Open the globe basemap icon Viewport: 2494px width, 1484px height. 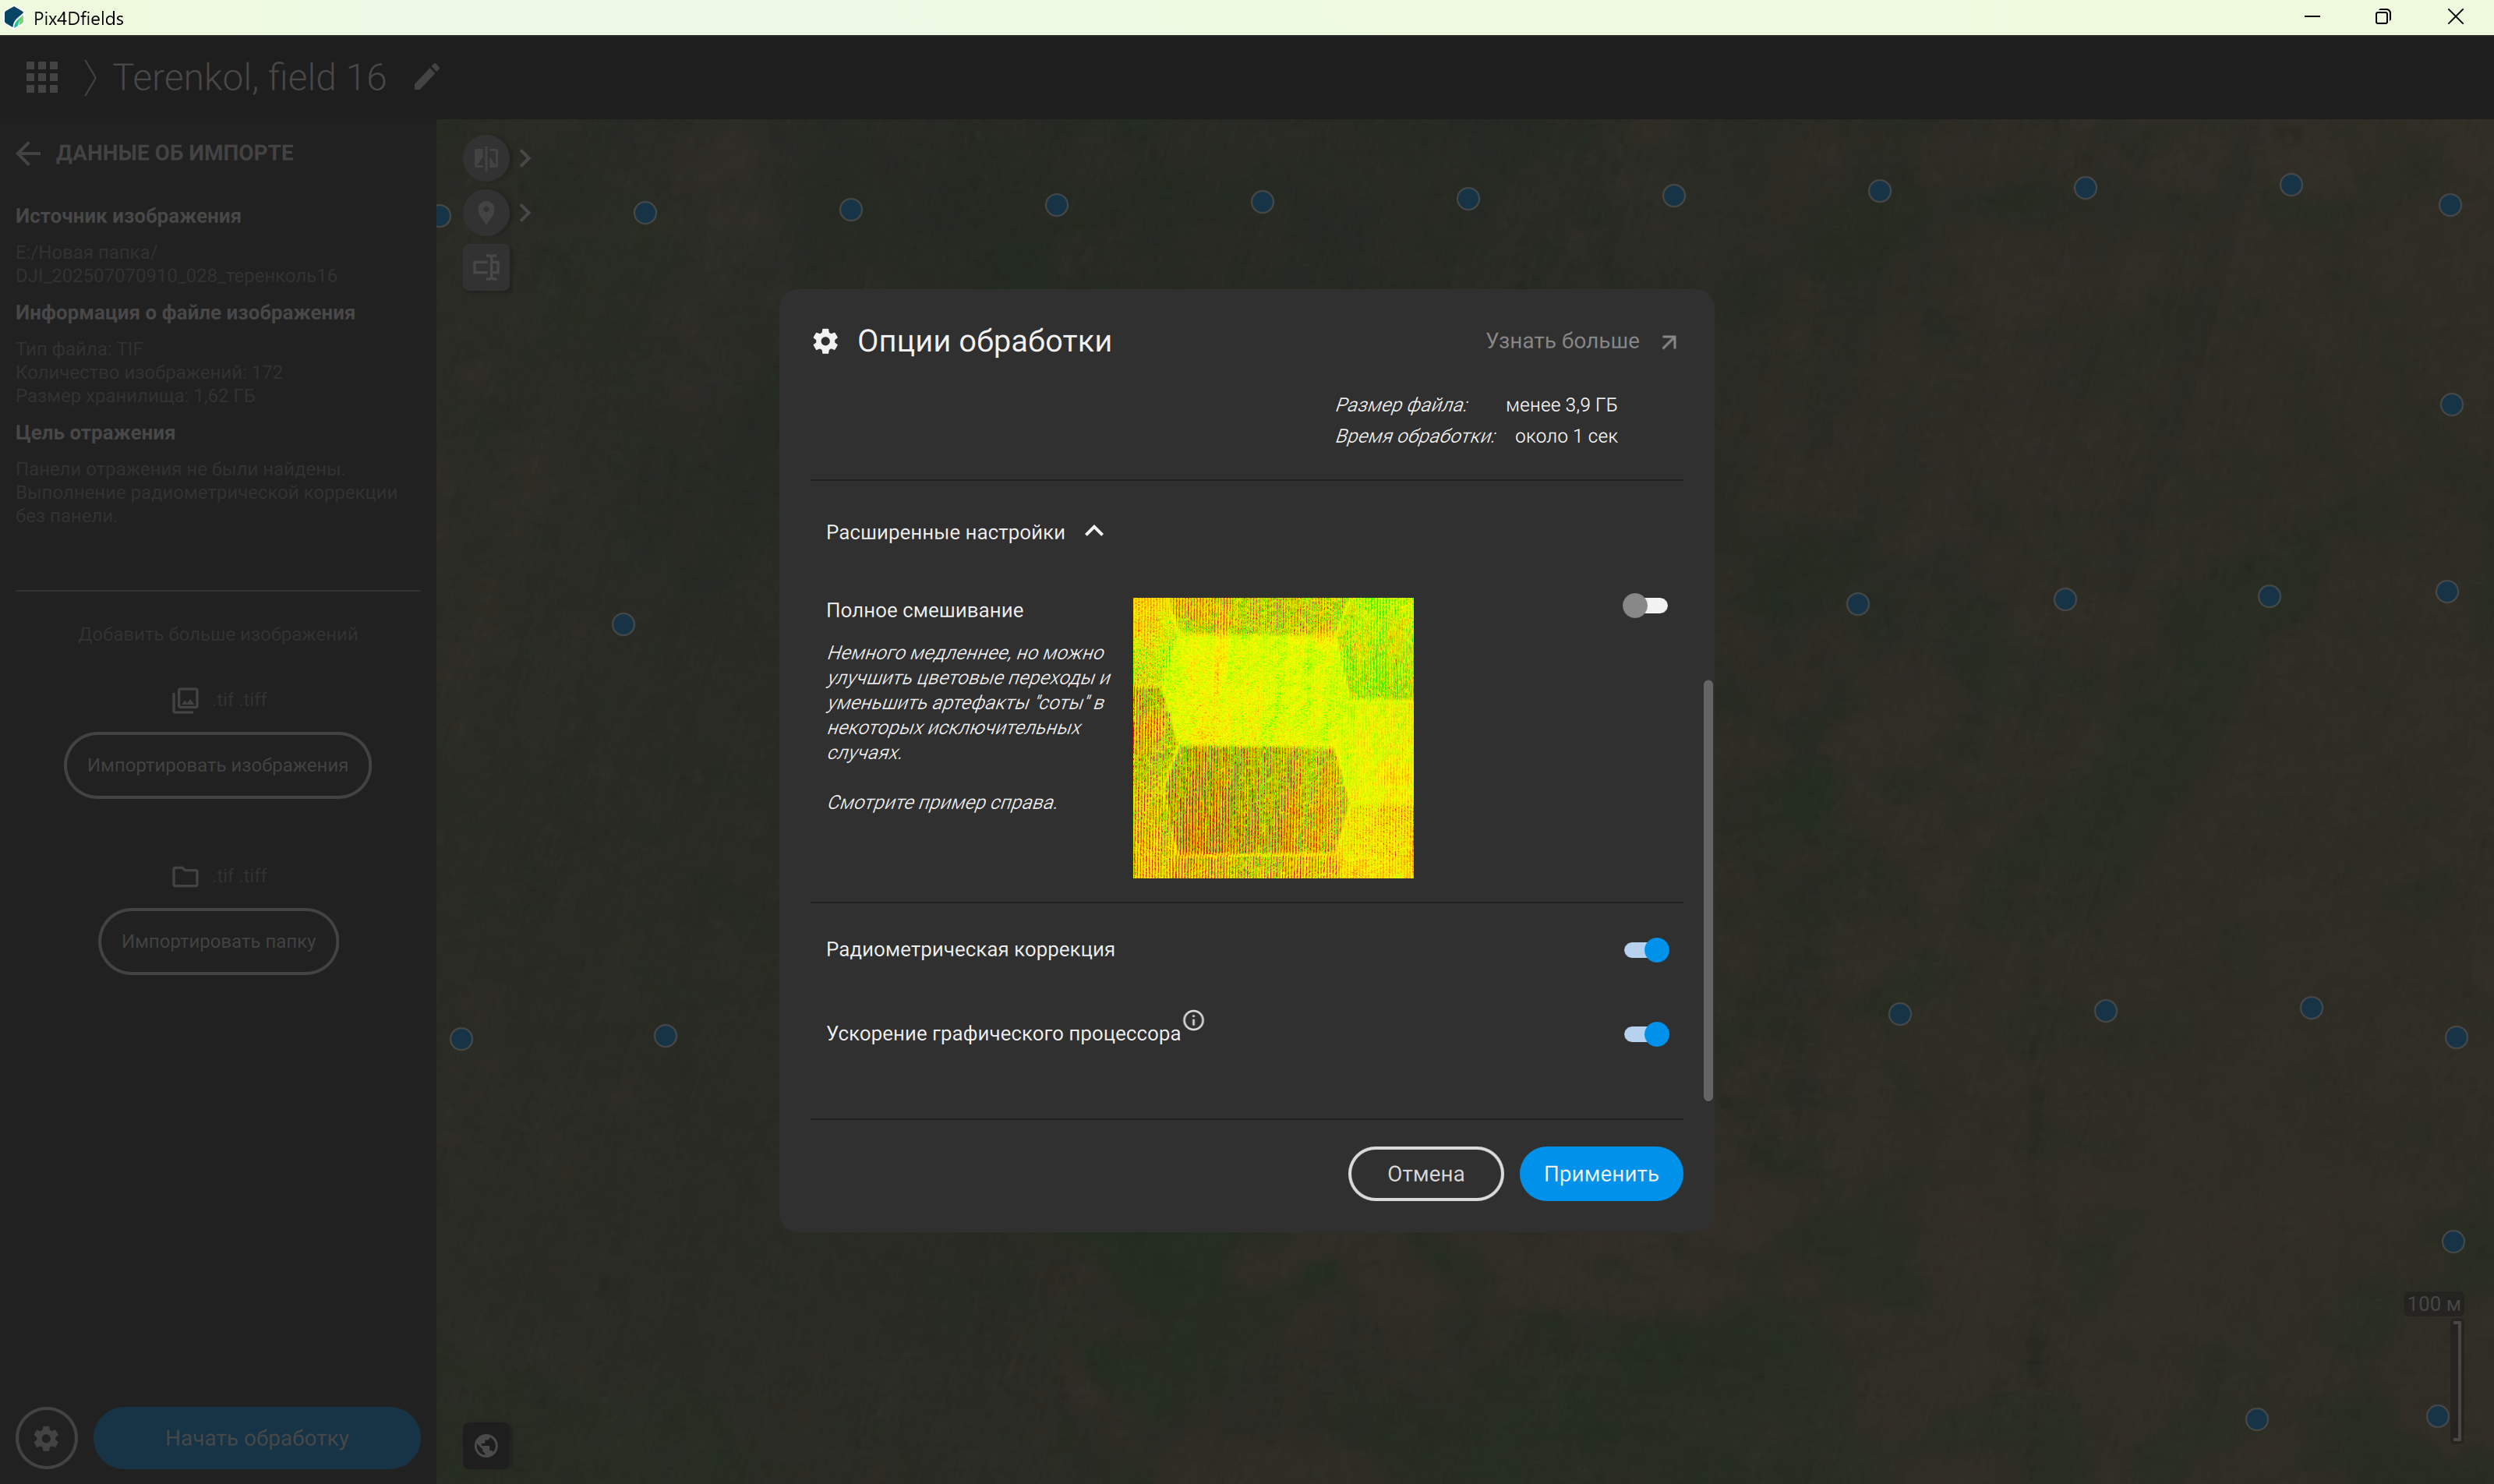point(486,1445)
